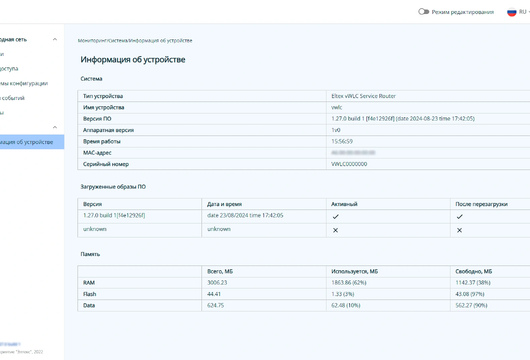The height and width of the screenshot is (360, 530).
Task: Click the Серийный номер row label
Action: [x=106, y=164]
